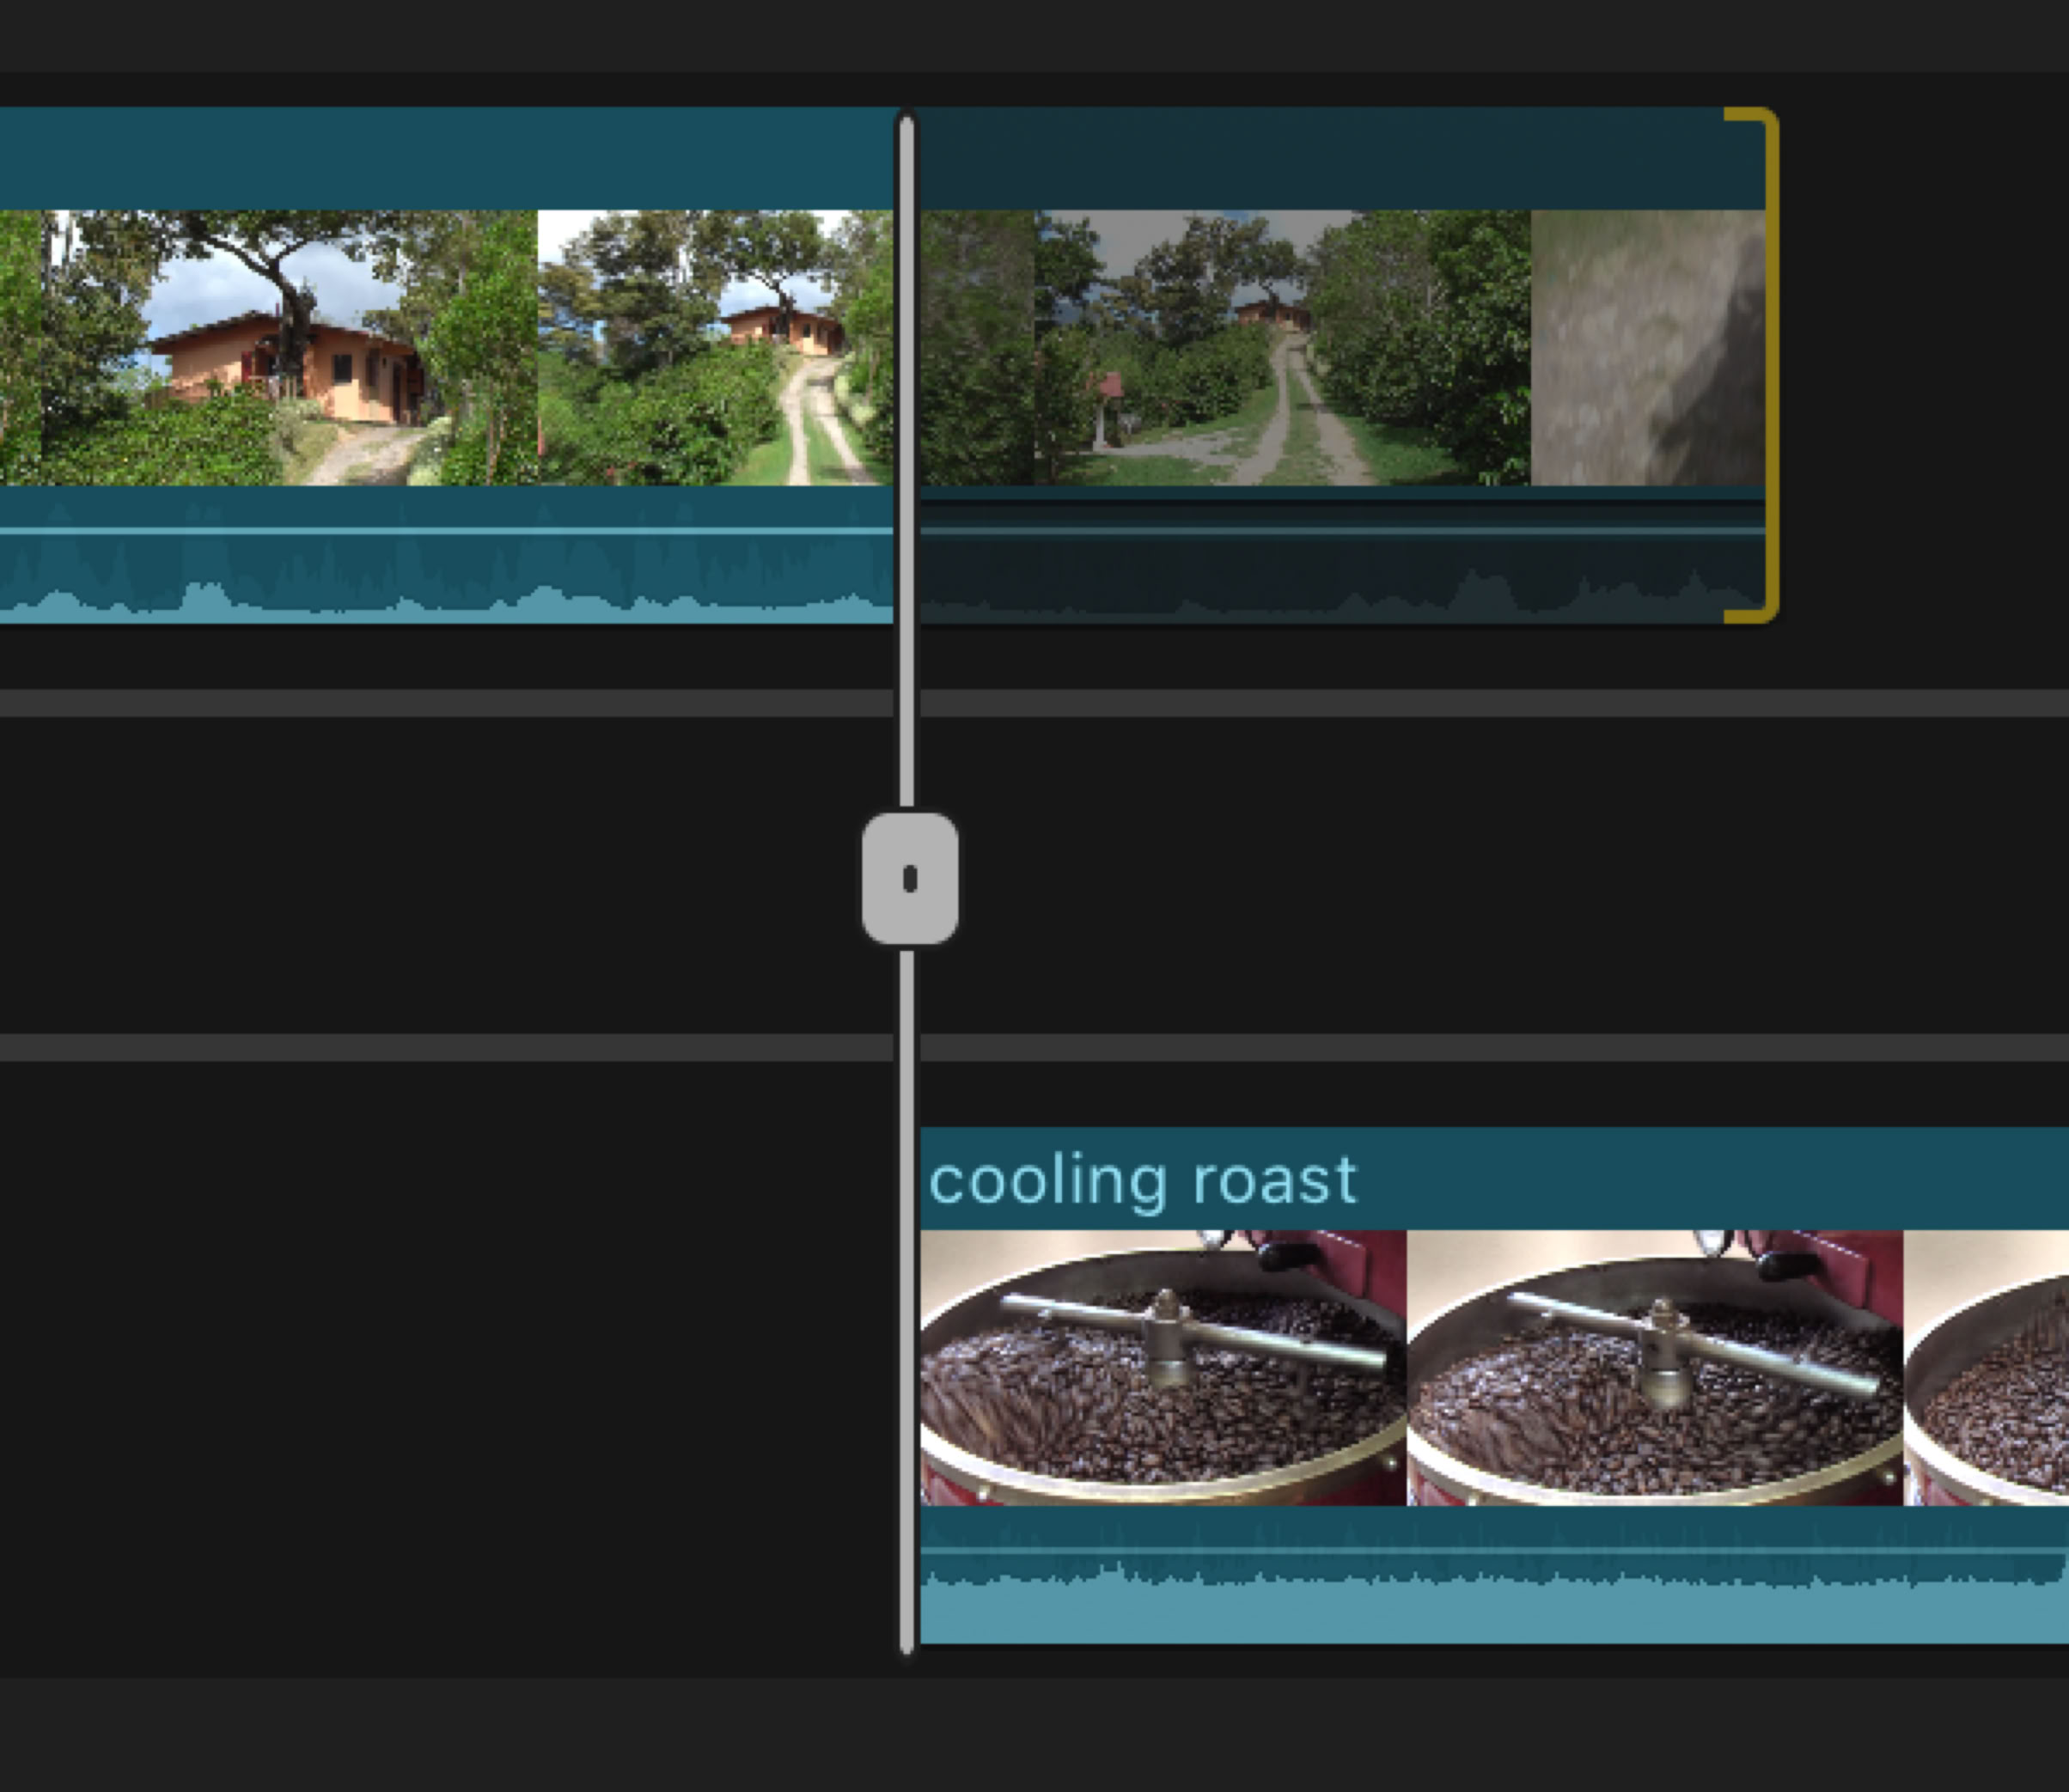Click the bright thumbnail with house and dirt road

pos(714,348)
